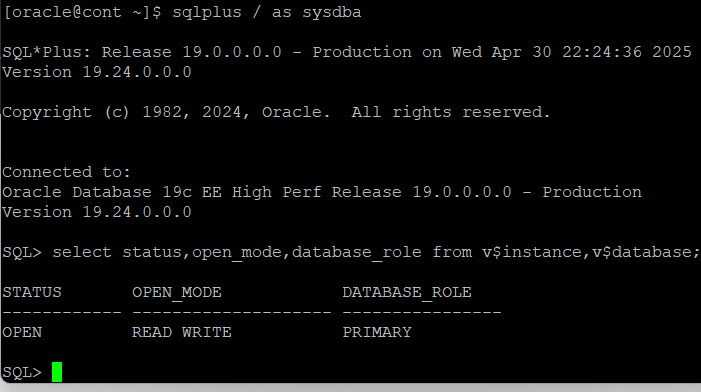Click the PRIMARY database role value
This screenshot has height=392, width=701.
coord(377,333)
